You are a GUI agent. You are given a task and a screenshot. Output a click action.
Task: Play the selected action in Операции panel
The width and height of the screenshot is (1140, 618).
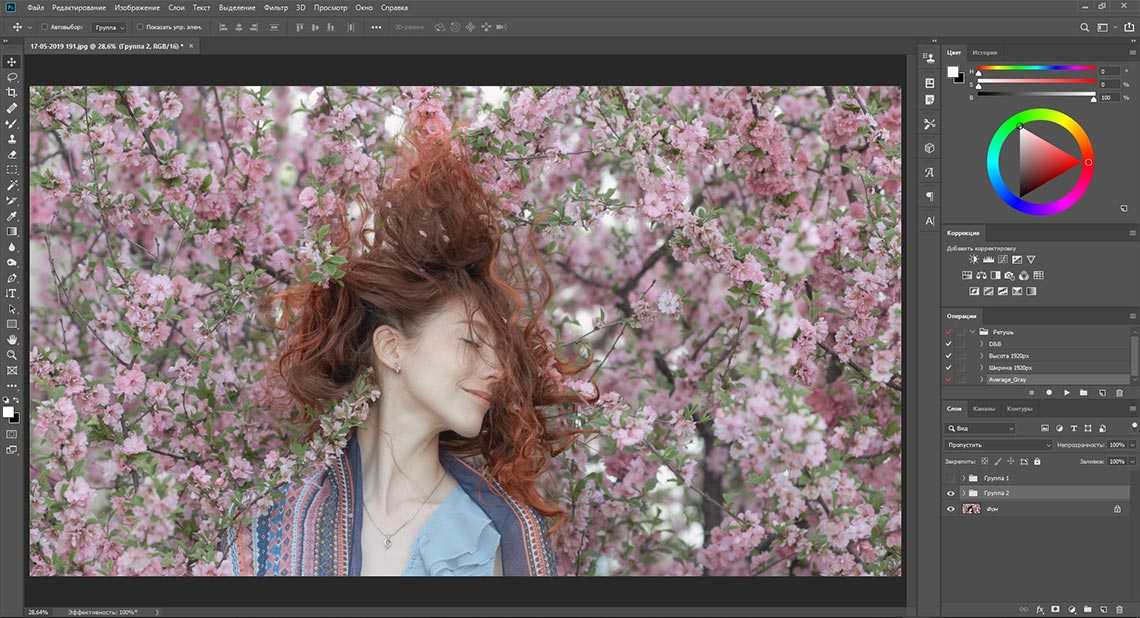(1067, 393)
